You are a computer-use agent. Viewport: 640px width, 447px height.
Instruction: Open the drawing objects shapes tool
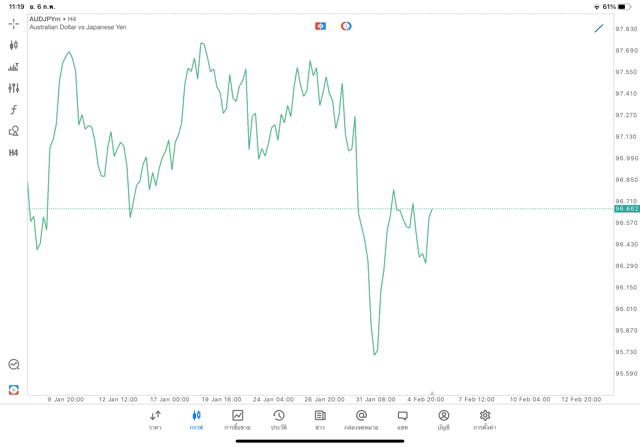click(14, 131)
